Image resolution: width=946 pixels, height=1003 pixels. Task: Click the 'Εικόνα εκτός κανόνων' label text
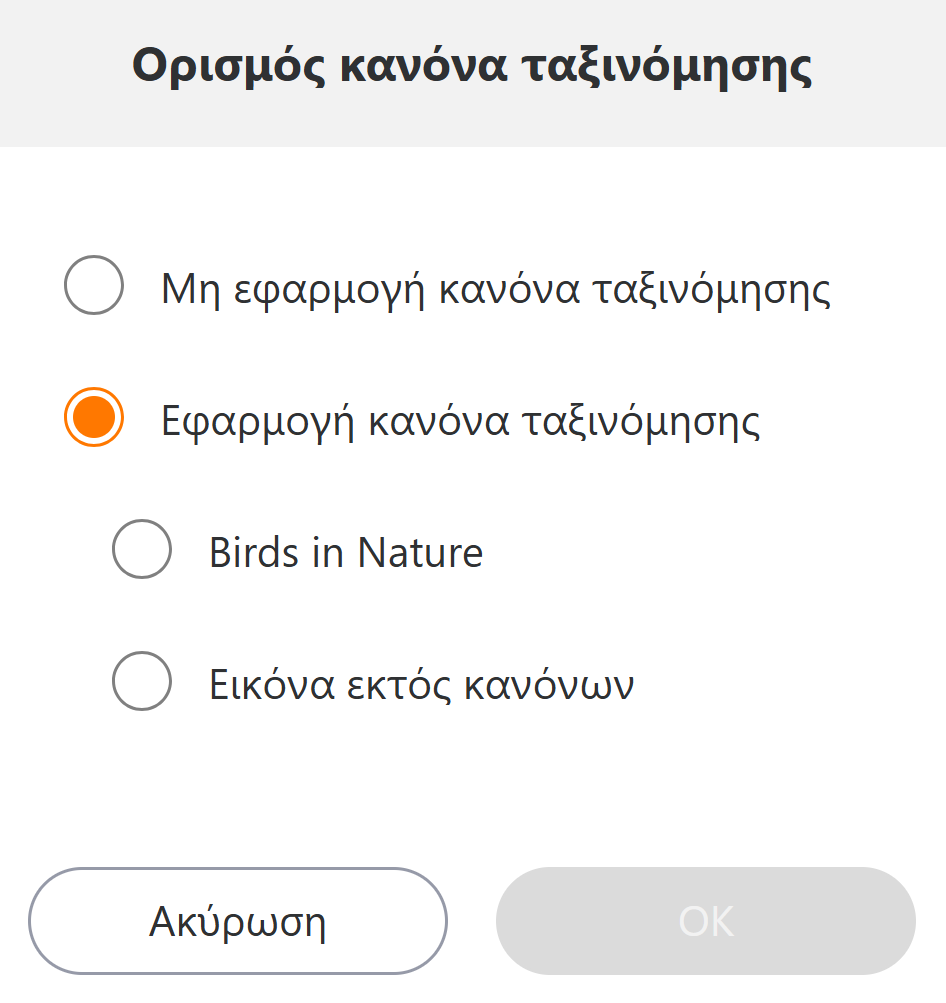tap(421, 685)
